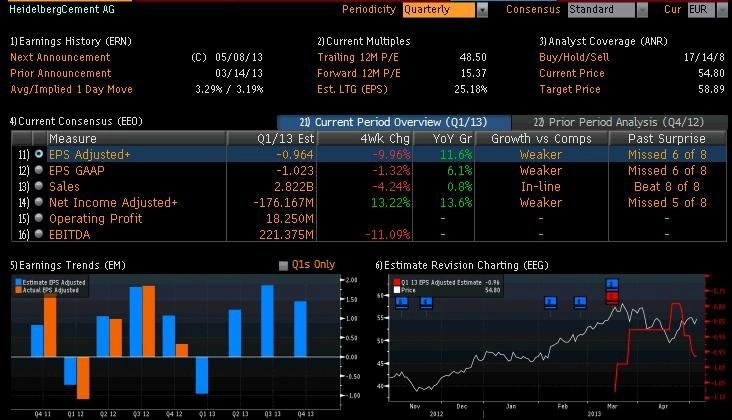Click the white Price legend swatch
This screenshot has height=420, width=732.
(x=397, y=290)
